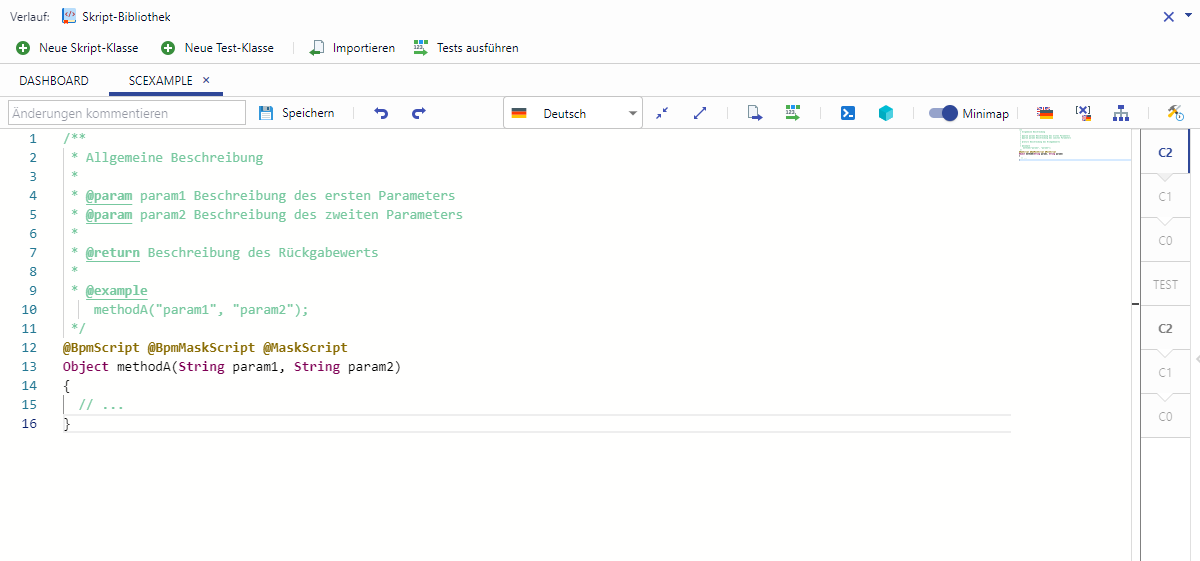Screen dimensions: 1200x561
Task: Click the document with arrow icon
Action: (755, 114)
